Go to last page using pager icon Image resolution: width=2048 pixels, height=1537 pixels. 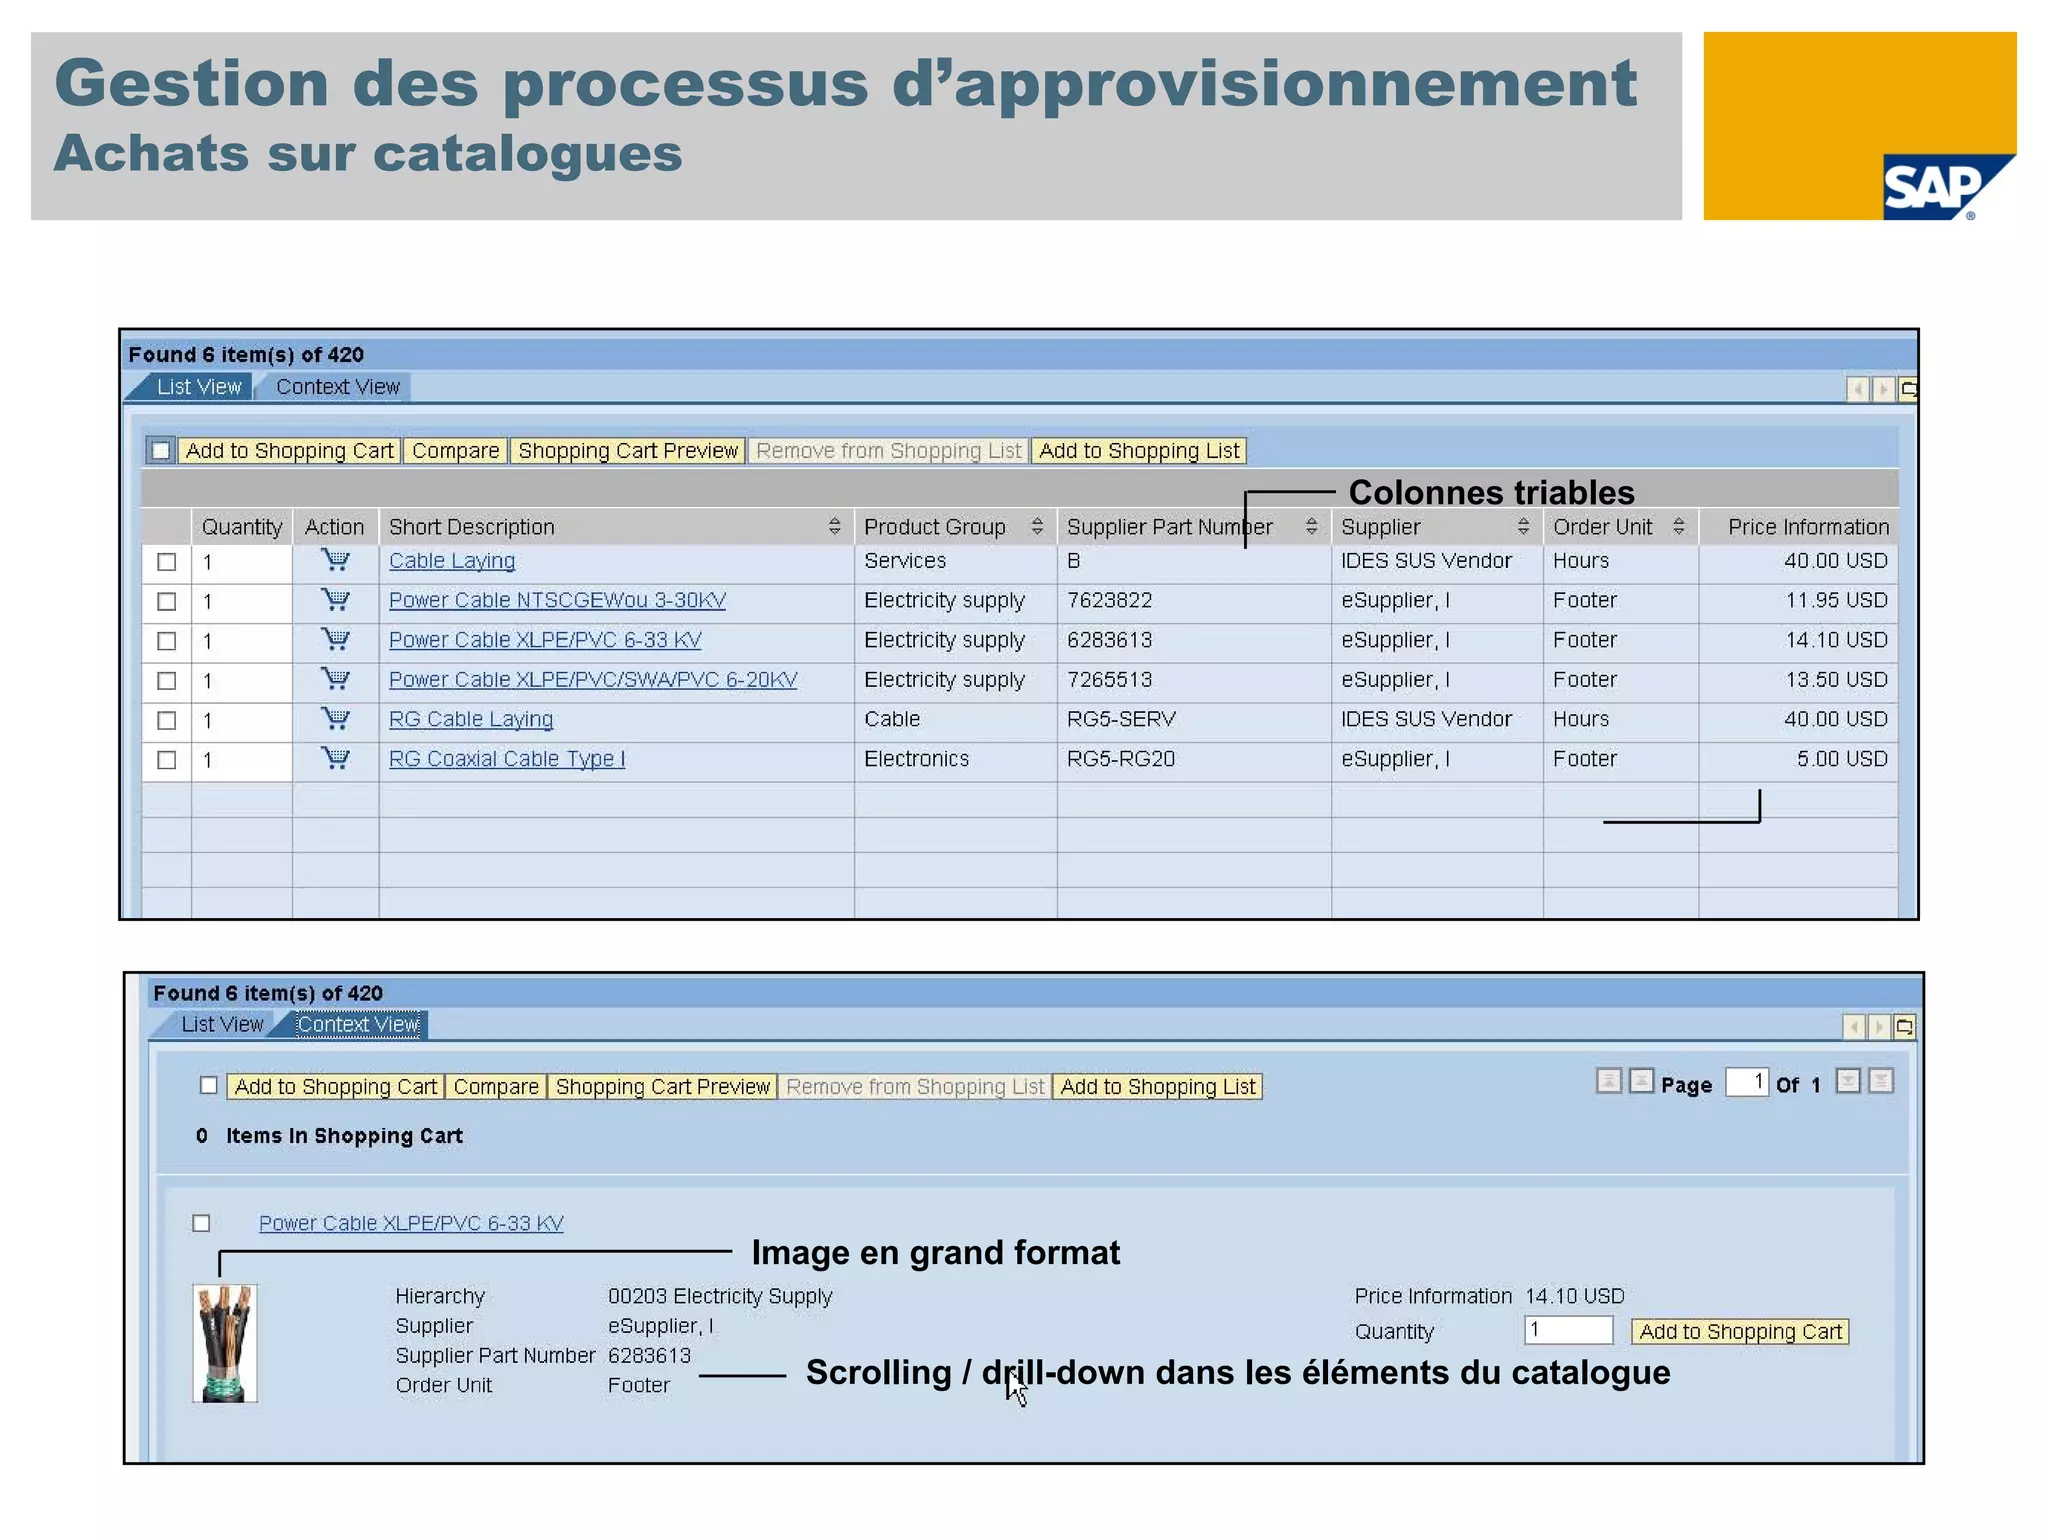tap(1881, 1082)
